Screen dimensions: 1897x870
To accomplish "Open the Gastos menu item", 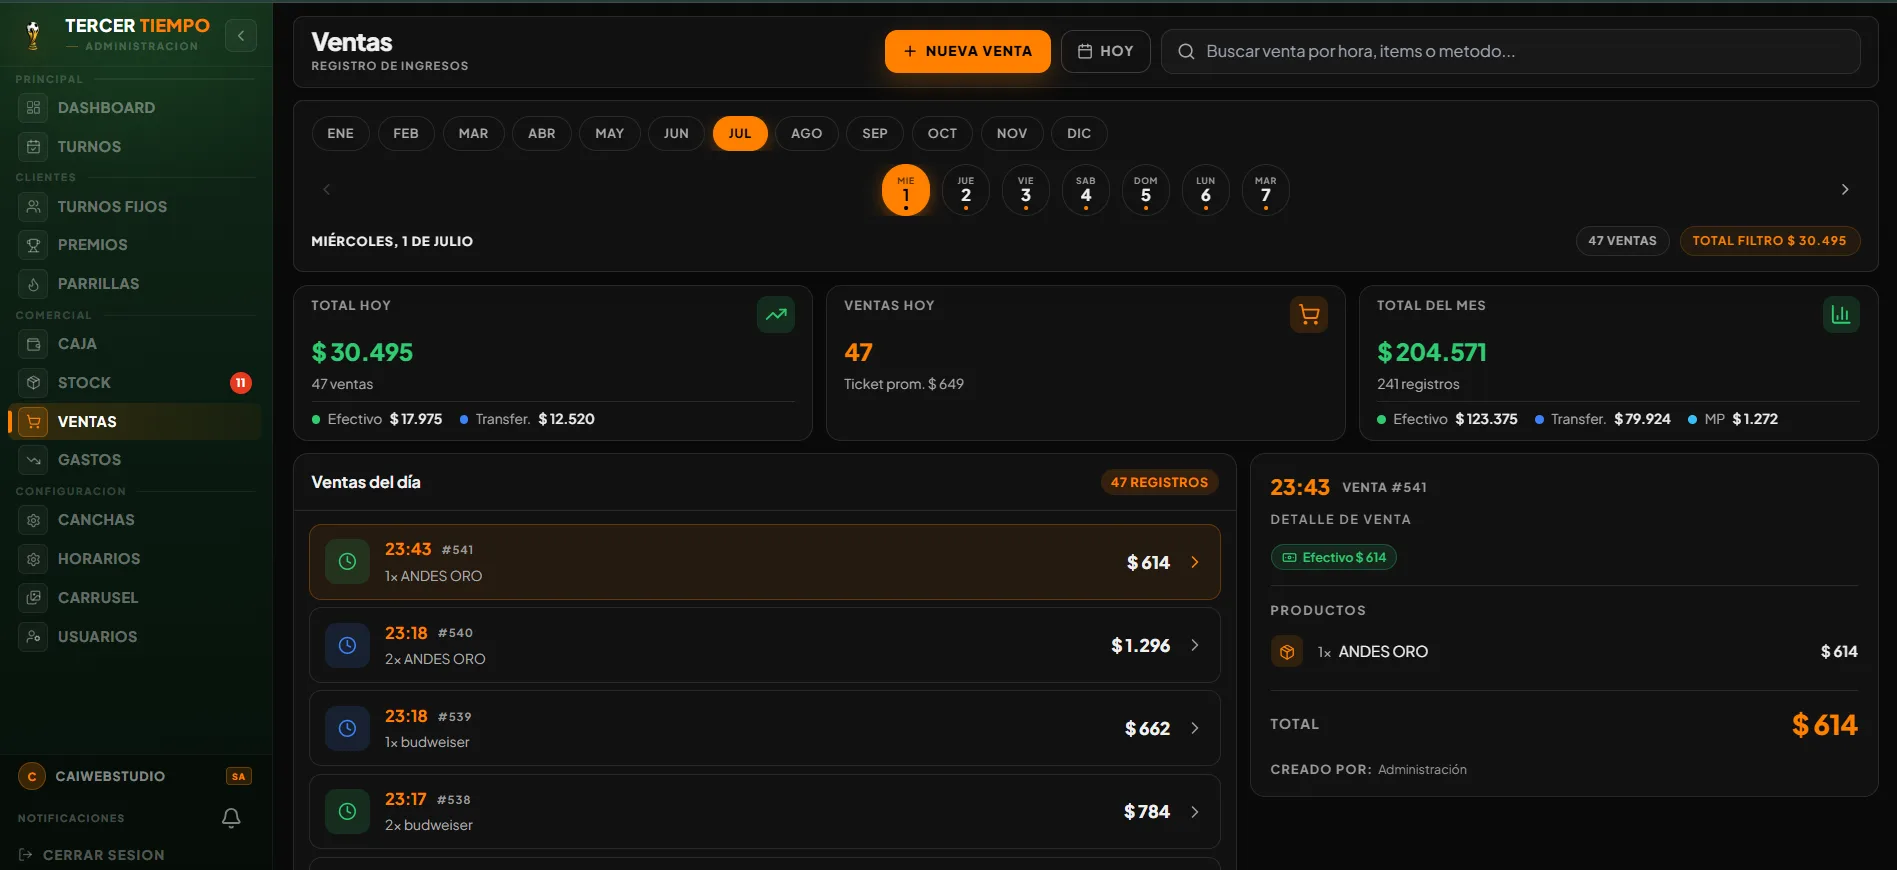I will (135, 459).
